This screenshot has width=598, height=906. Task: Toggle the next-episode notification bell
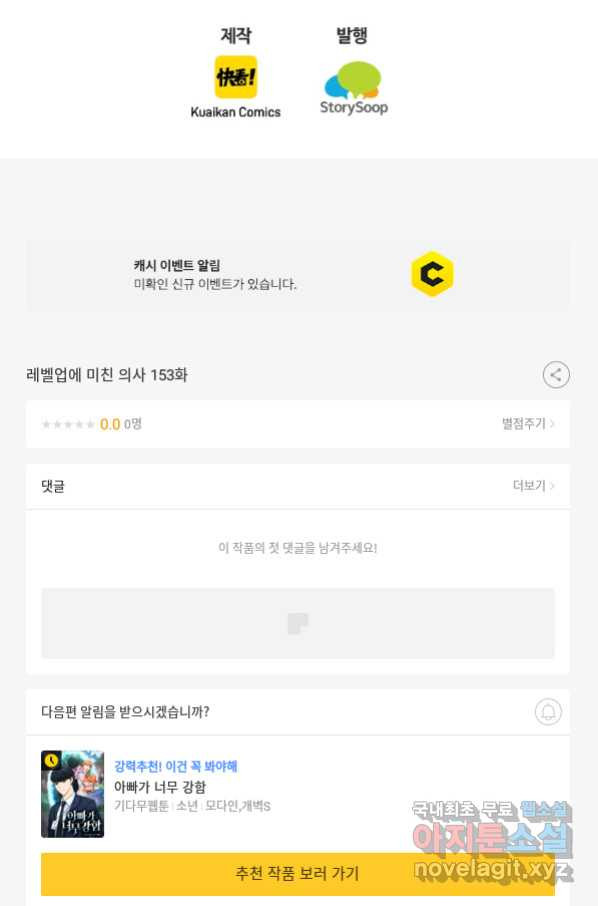(548, 711)
